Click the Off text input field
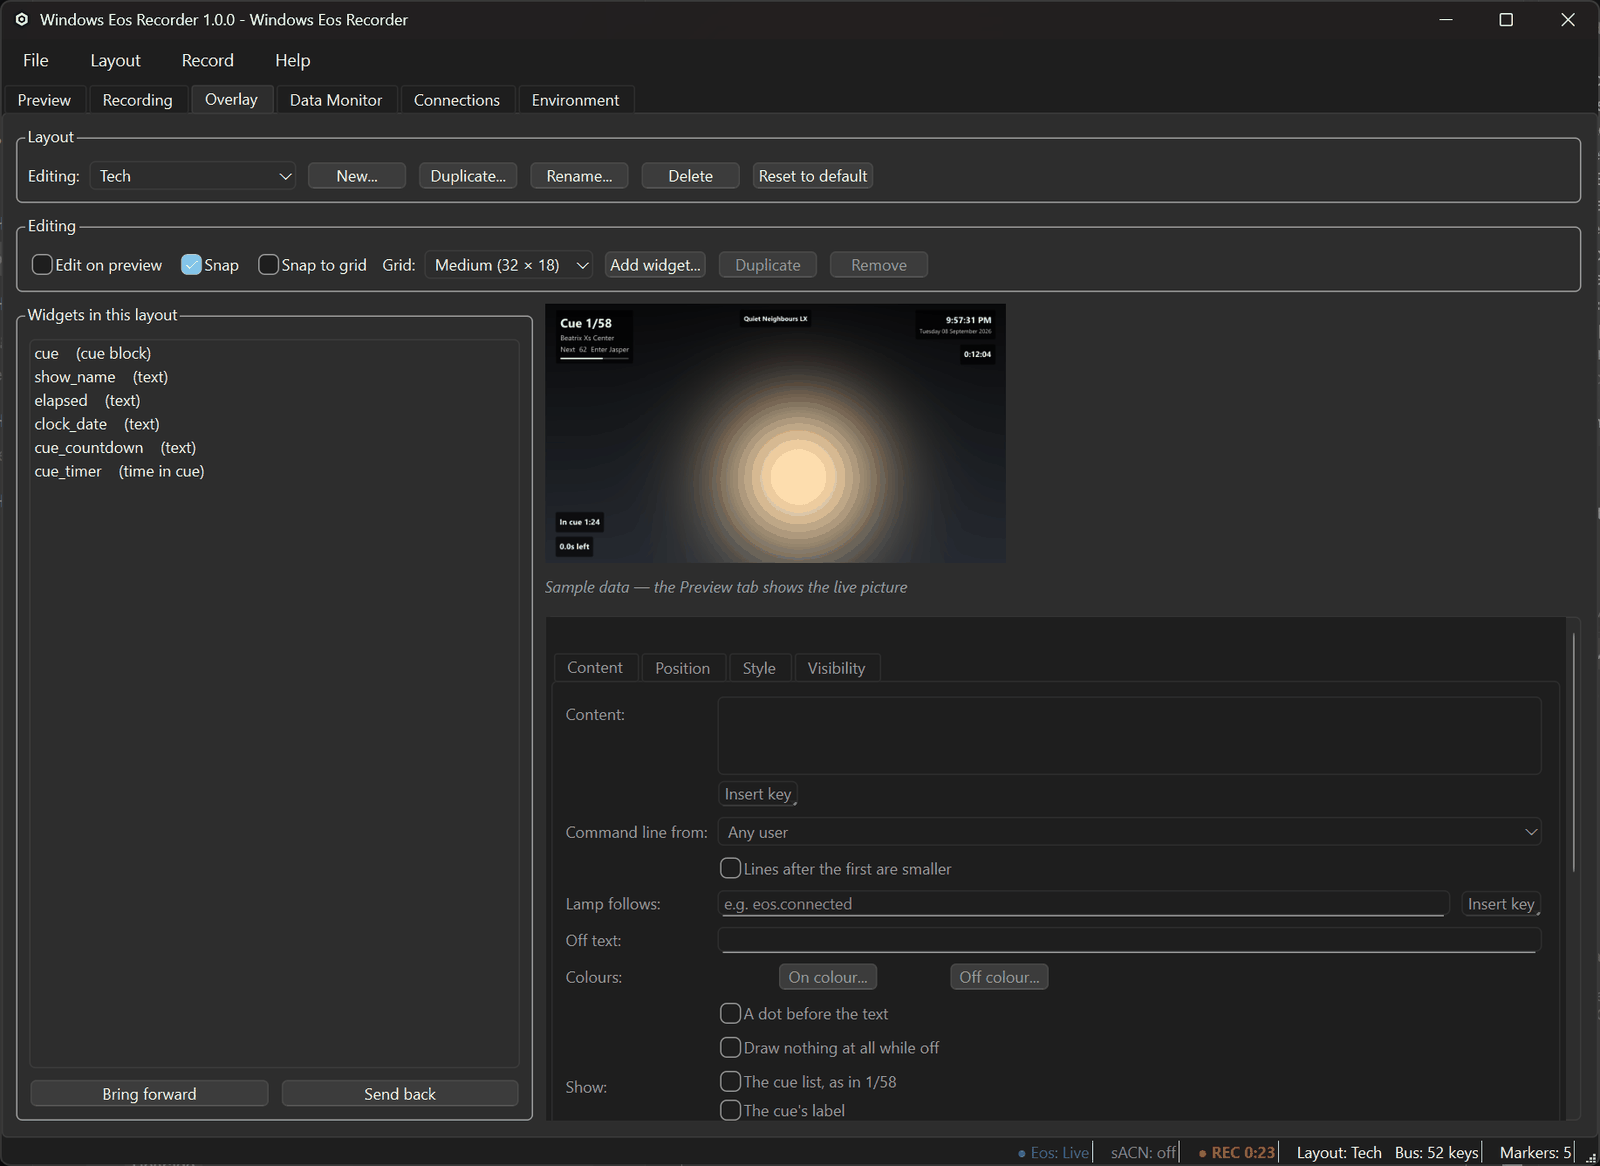The height and width of the screenshot is (1166, 1600). 1129,941
